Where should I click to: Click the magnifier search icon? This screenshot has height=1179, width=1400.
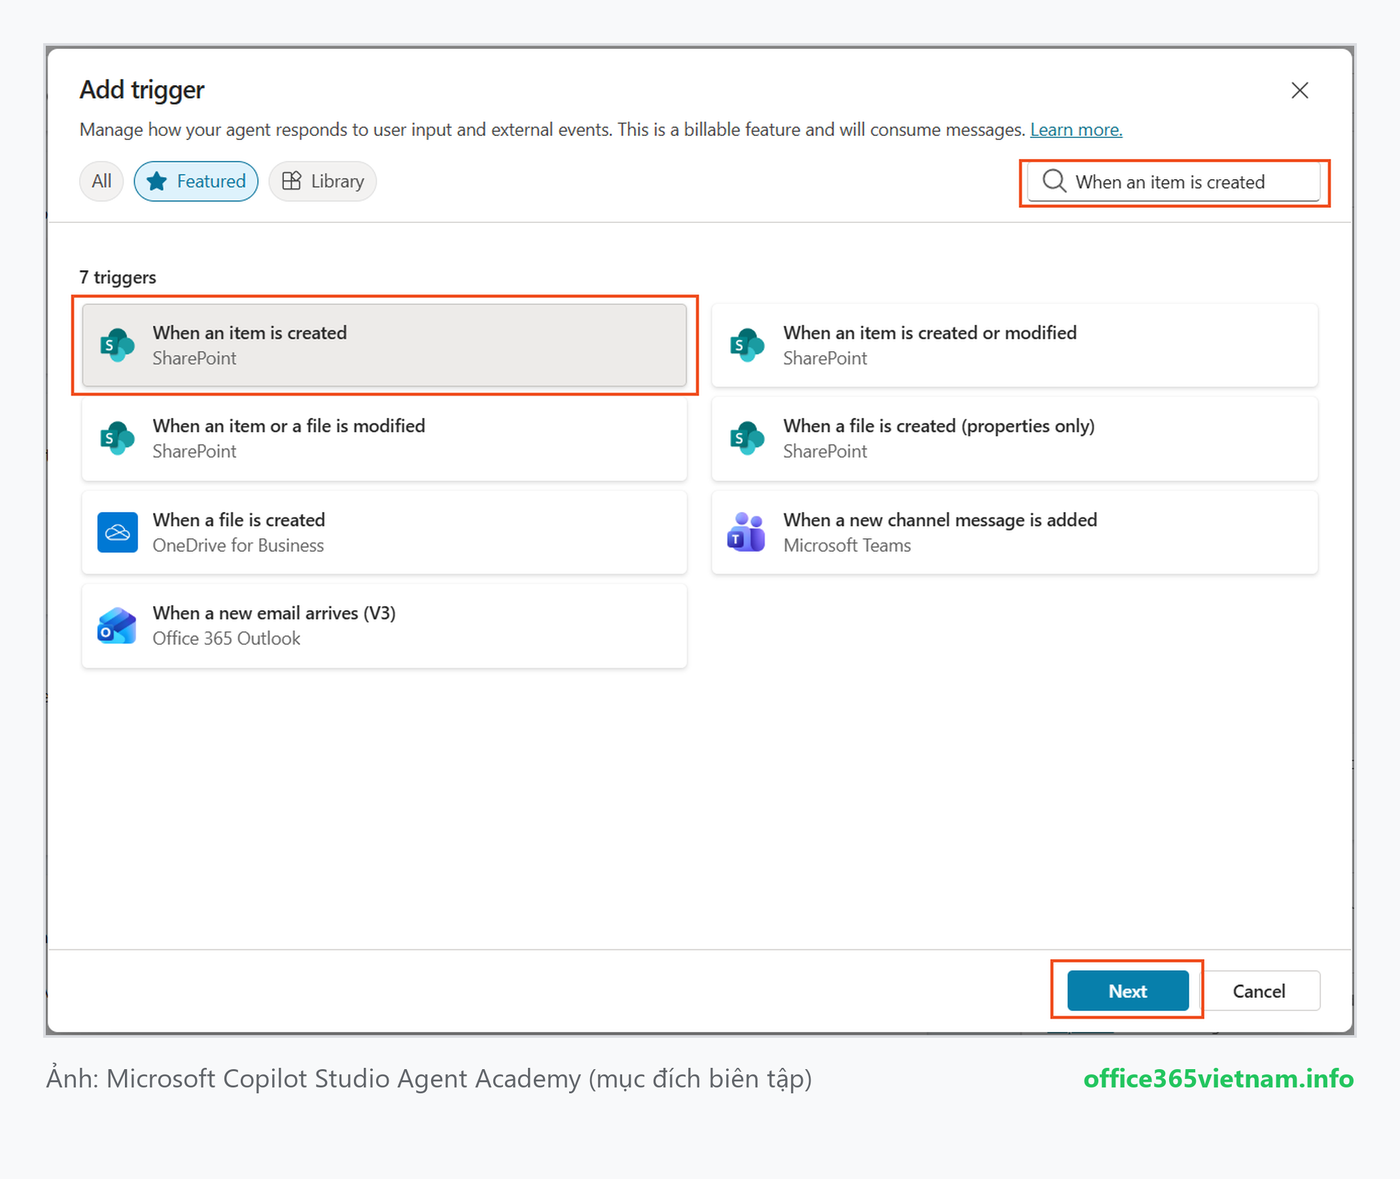pos(1054,181)
